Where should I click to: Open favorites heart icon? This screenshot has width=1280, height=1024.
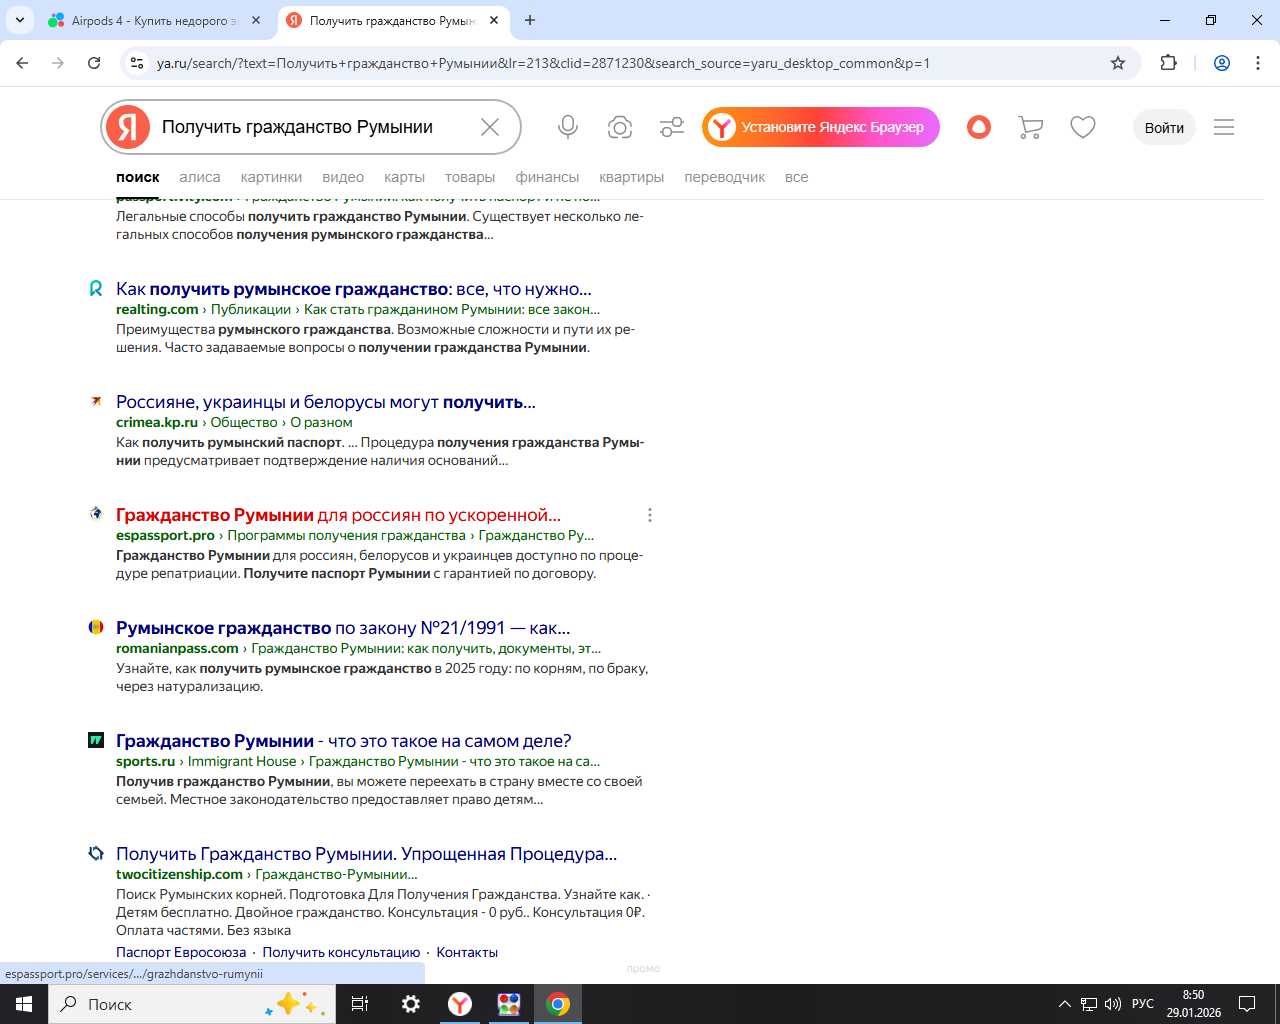coord(1083,127)
